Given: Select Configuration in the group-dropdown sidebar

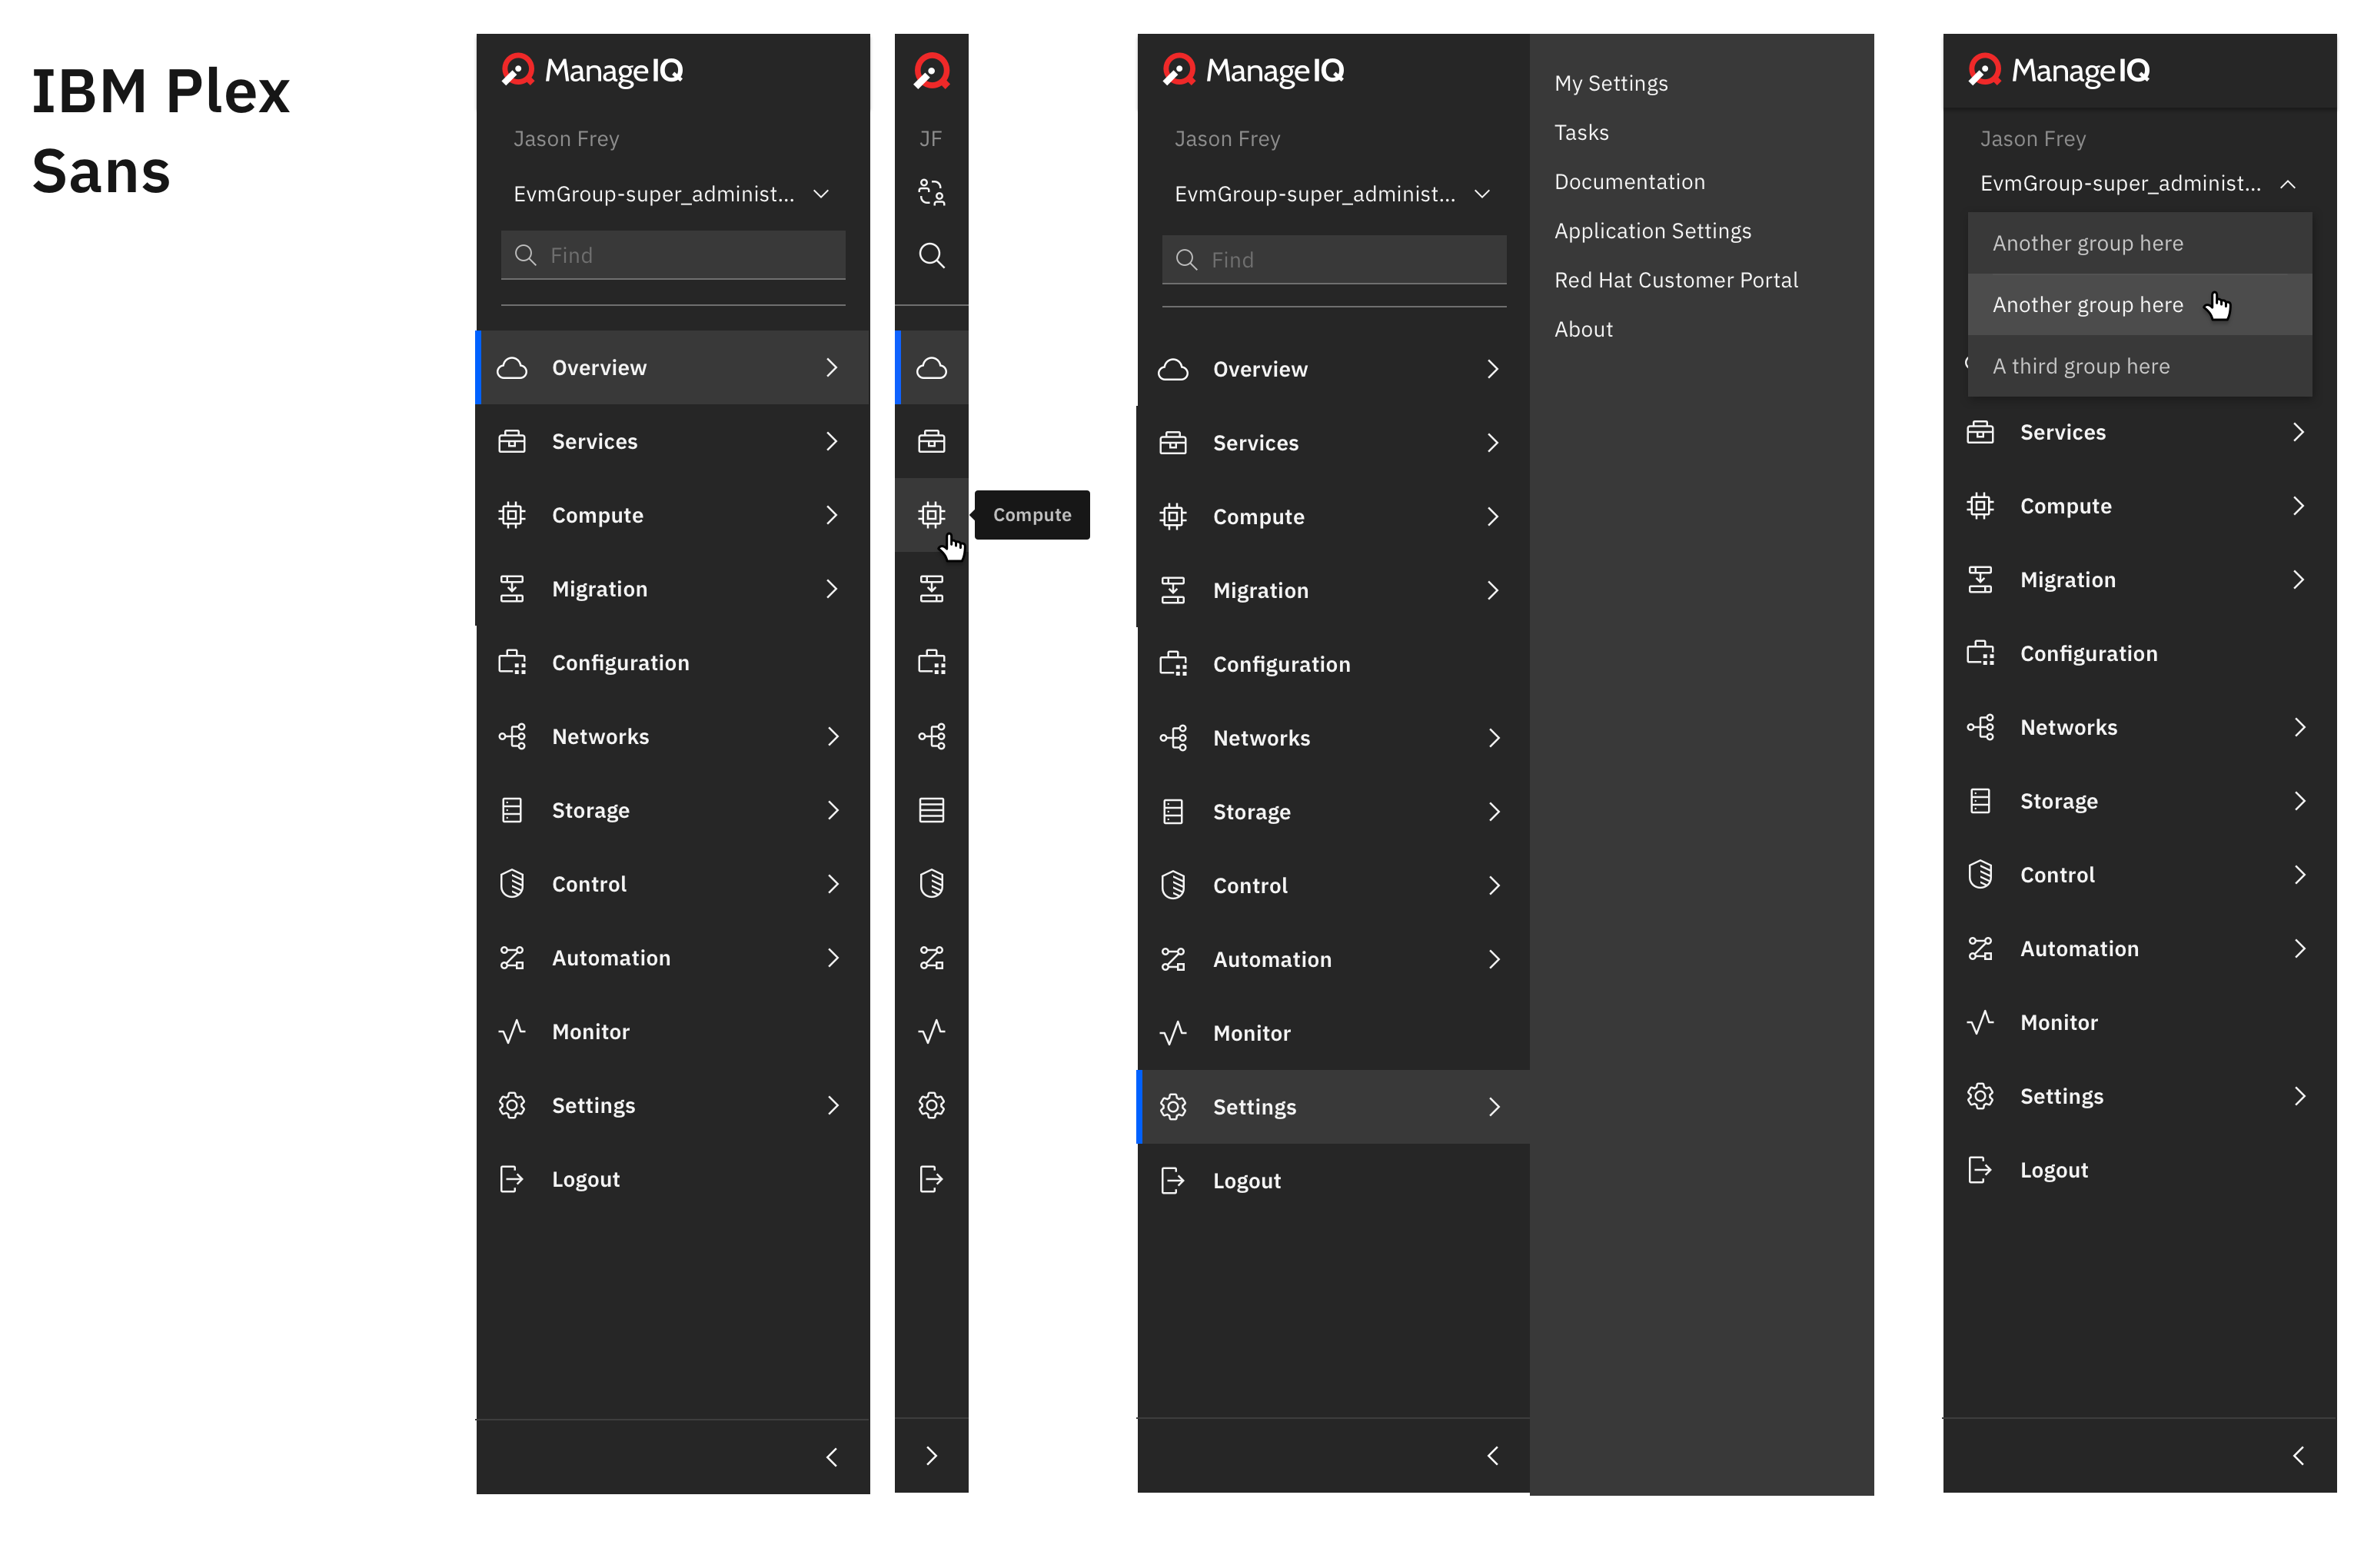Looking at the screenshot, I should point(2139,654).
